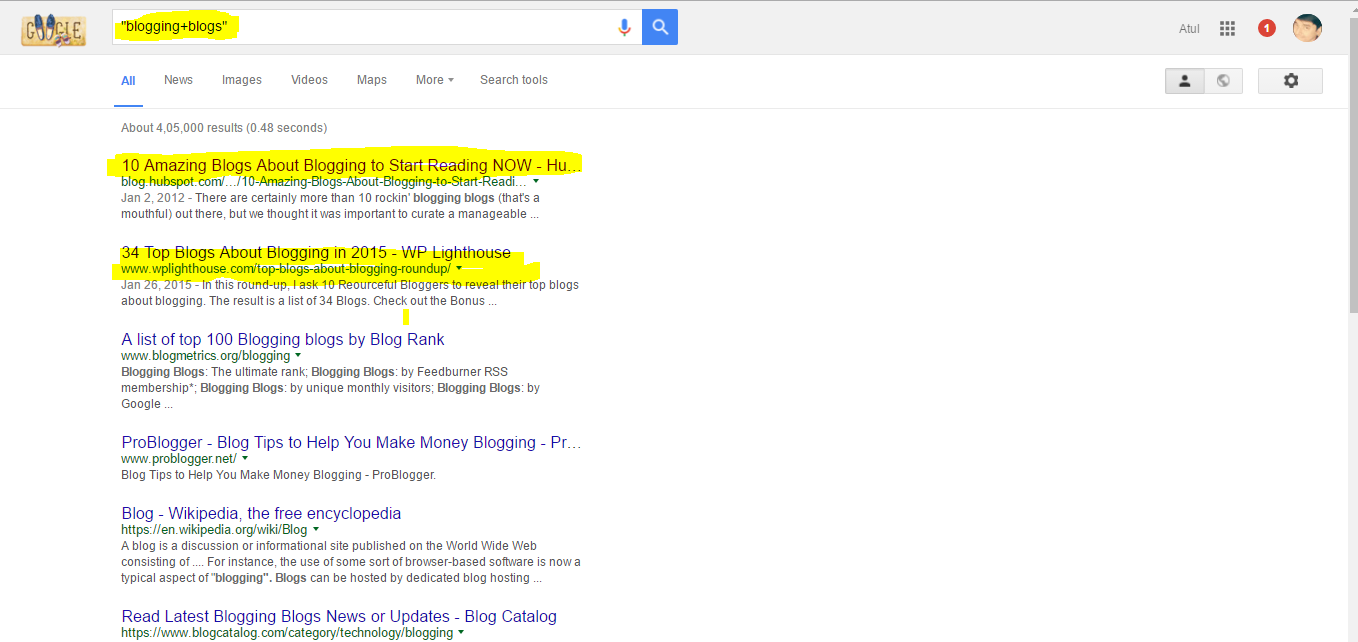Show private results with person icon

click(x=1184, y=81)
